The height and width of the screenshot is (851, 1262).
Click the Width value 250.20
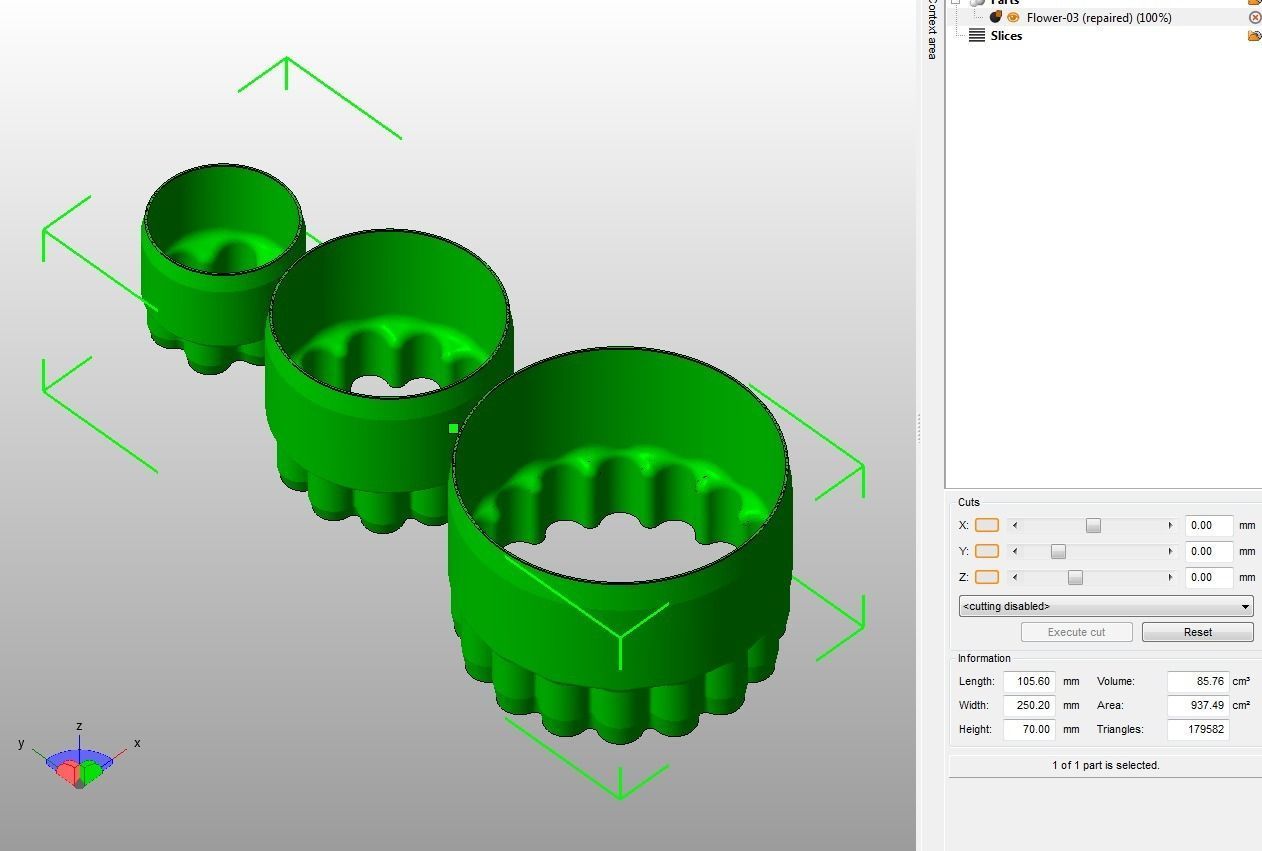[1030, 705]
